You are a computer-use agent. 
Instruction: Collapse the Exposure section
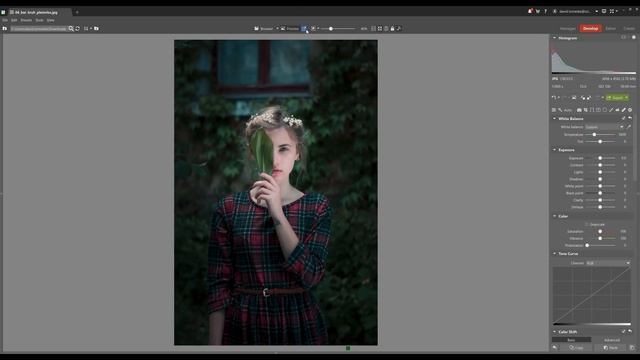[554, 150]
